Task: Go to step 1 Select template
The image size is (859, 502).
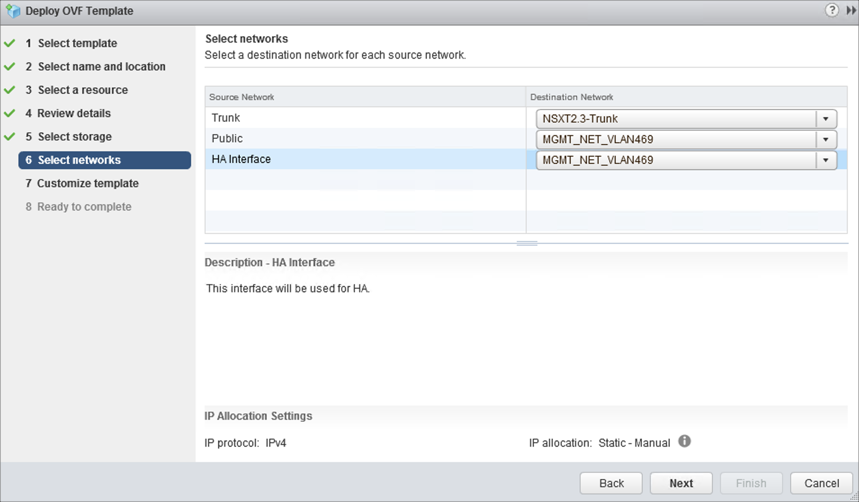Action: coord(71,43)
